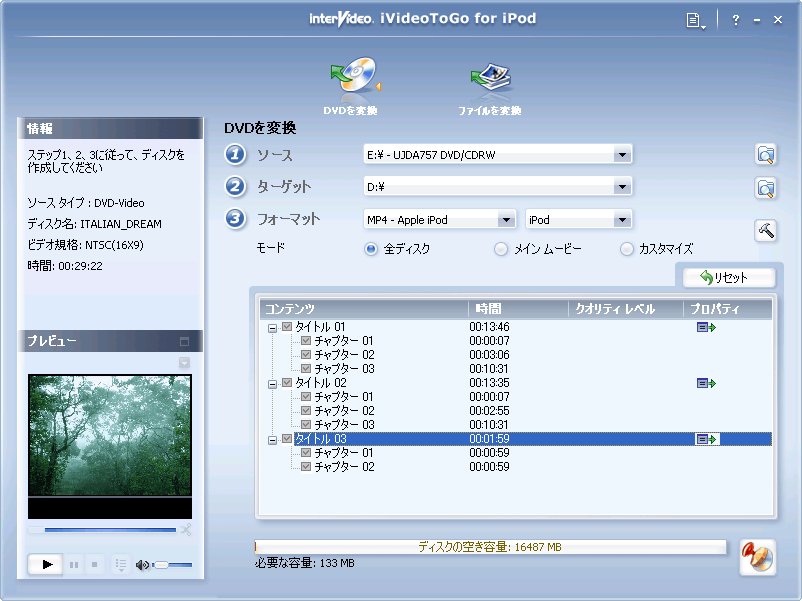The image size is (802, 601).
Task: Start conversion with the burn icon
Action: [x=758, y=557]
